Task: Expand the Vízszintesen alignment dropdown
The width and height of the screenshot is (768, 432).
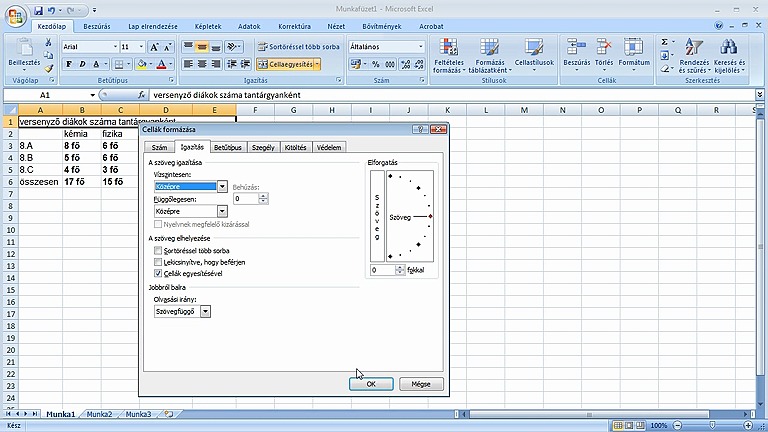Action: (x=222, y=186)
